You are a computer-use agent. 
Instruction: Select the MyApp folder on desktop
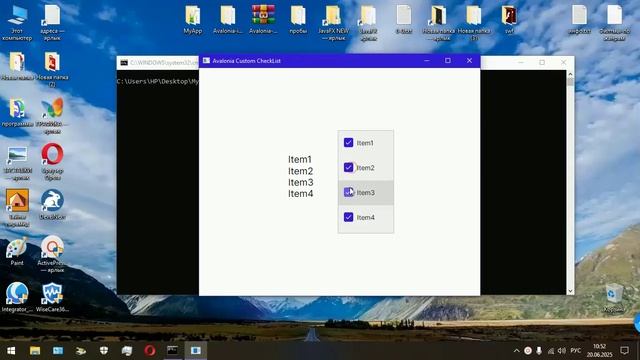coord(193,20)
